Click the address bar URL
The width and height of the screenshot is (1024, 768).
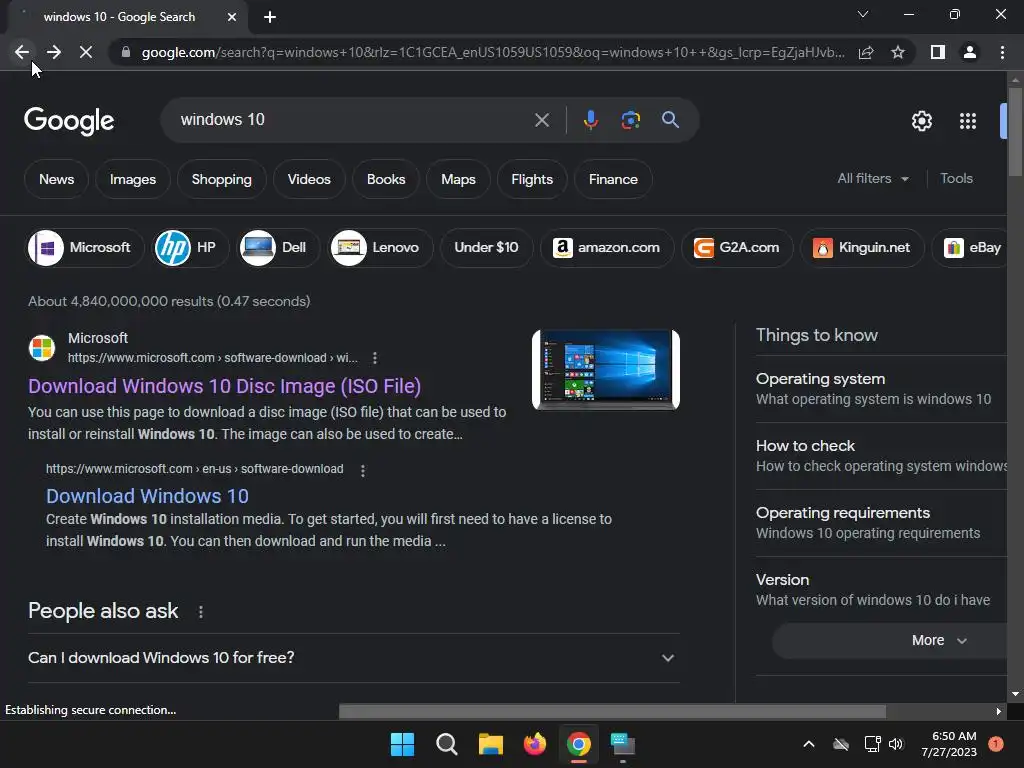pyautogui.click(x=493, y=52)
